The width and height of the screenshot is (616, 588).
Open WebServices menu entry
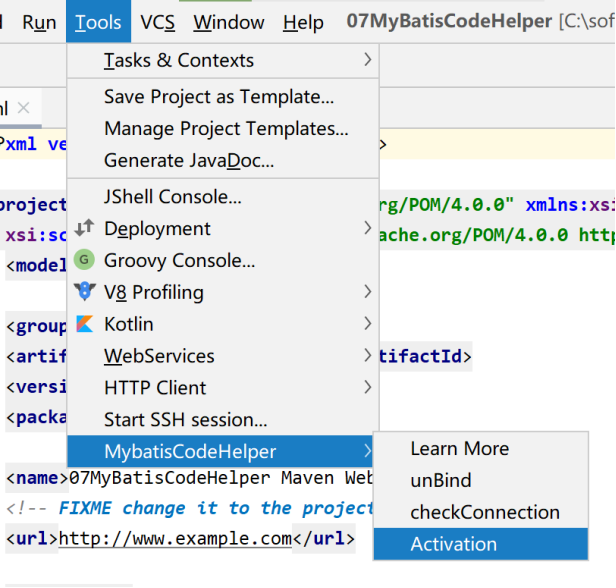coord(223,356)
